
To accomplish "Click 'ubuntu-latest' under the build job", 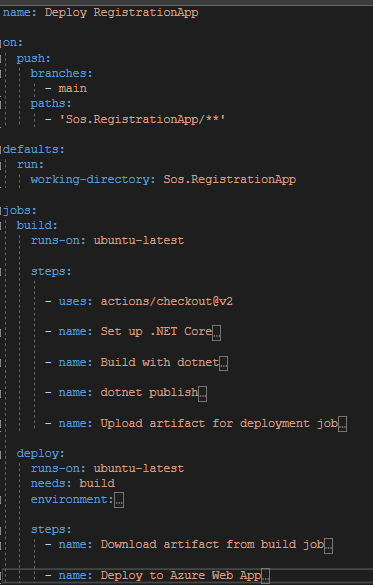I will 139,240.
